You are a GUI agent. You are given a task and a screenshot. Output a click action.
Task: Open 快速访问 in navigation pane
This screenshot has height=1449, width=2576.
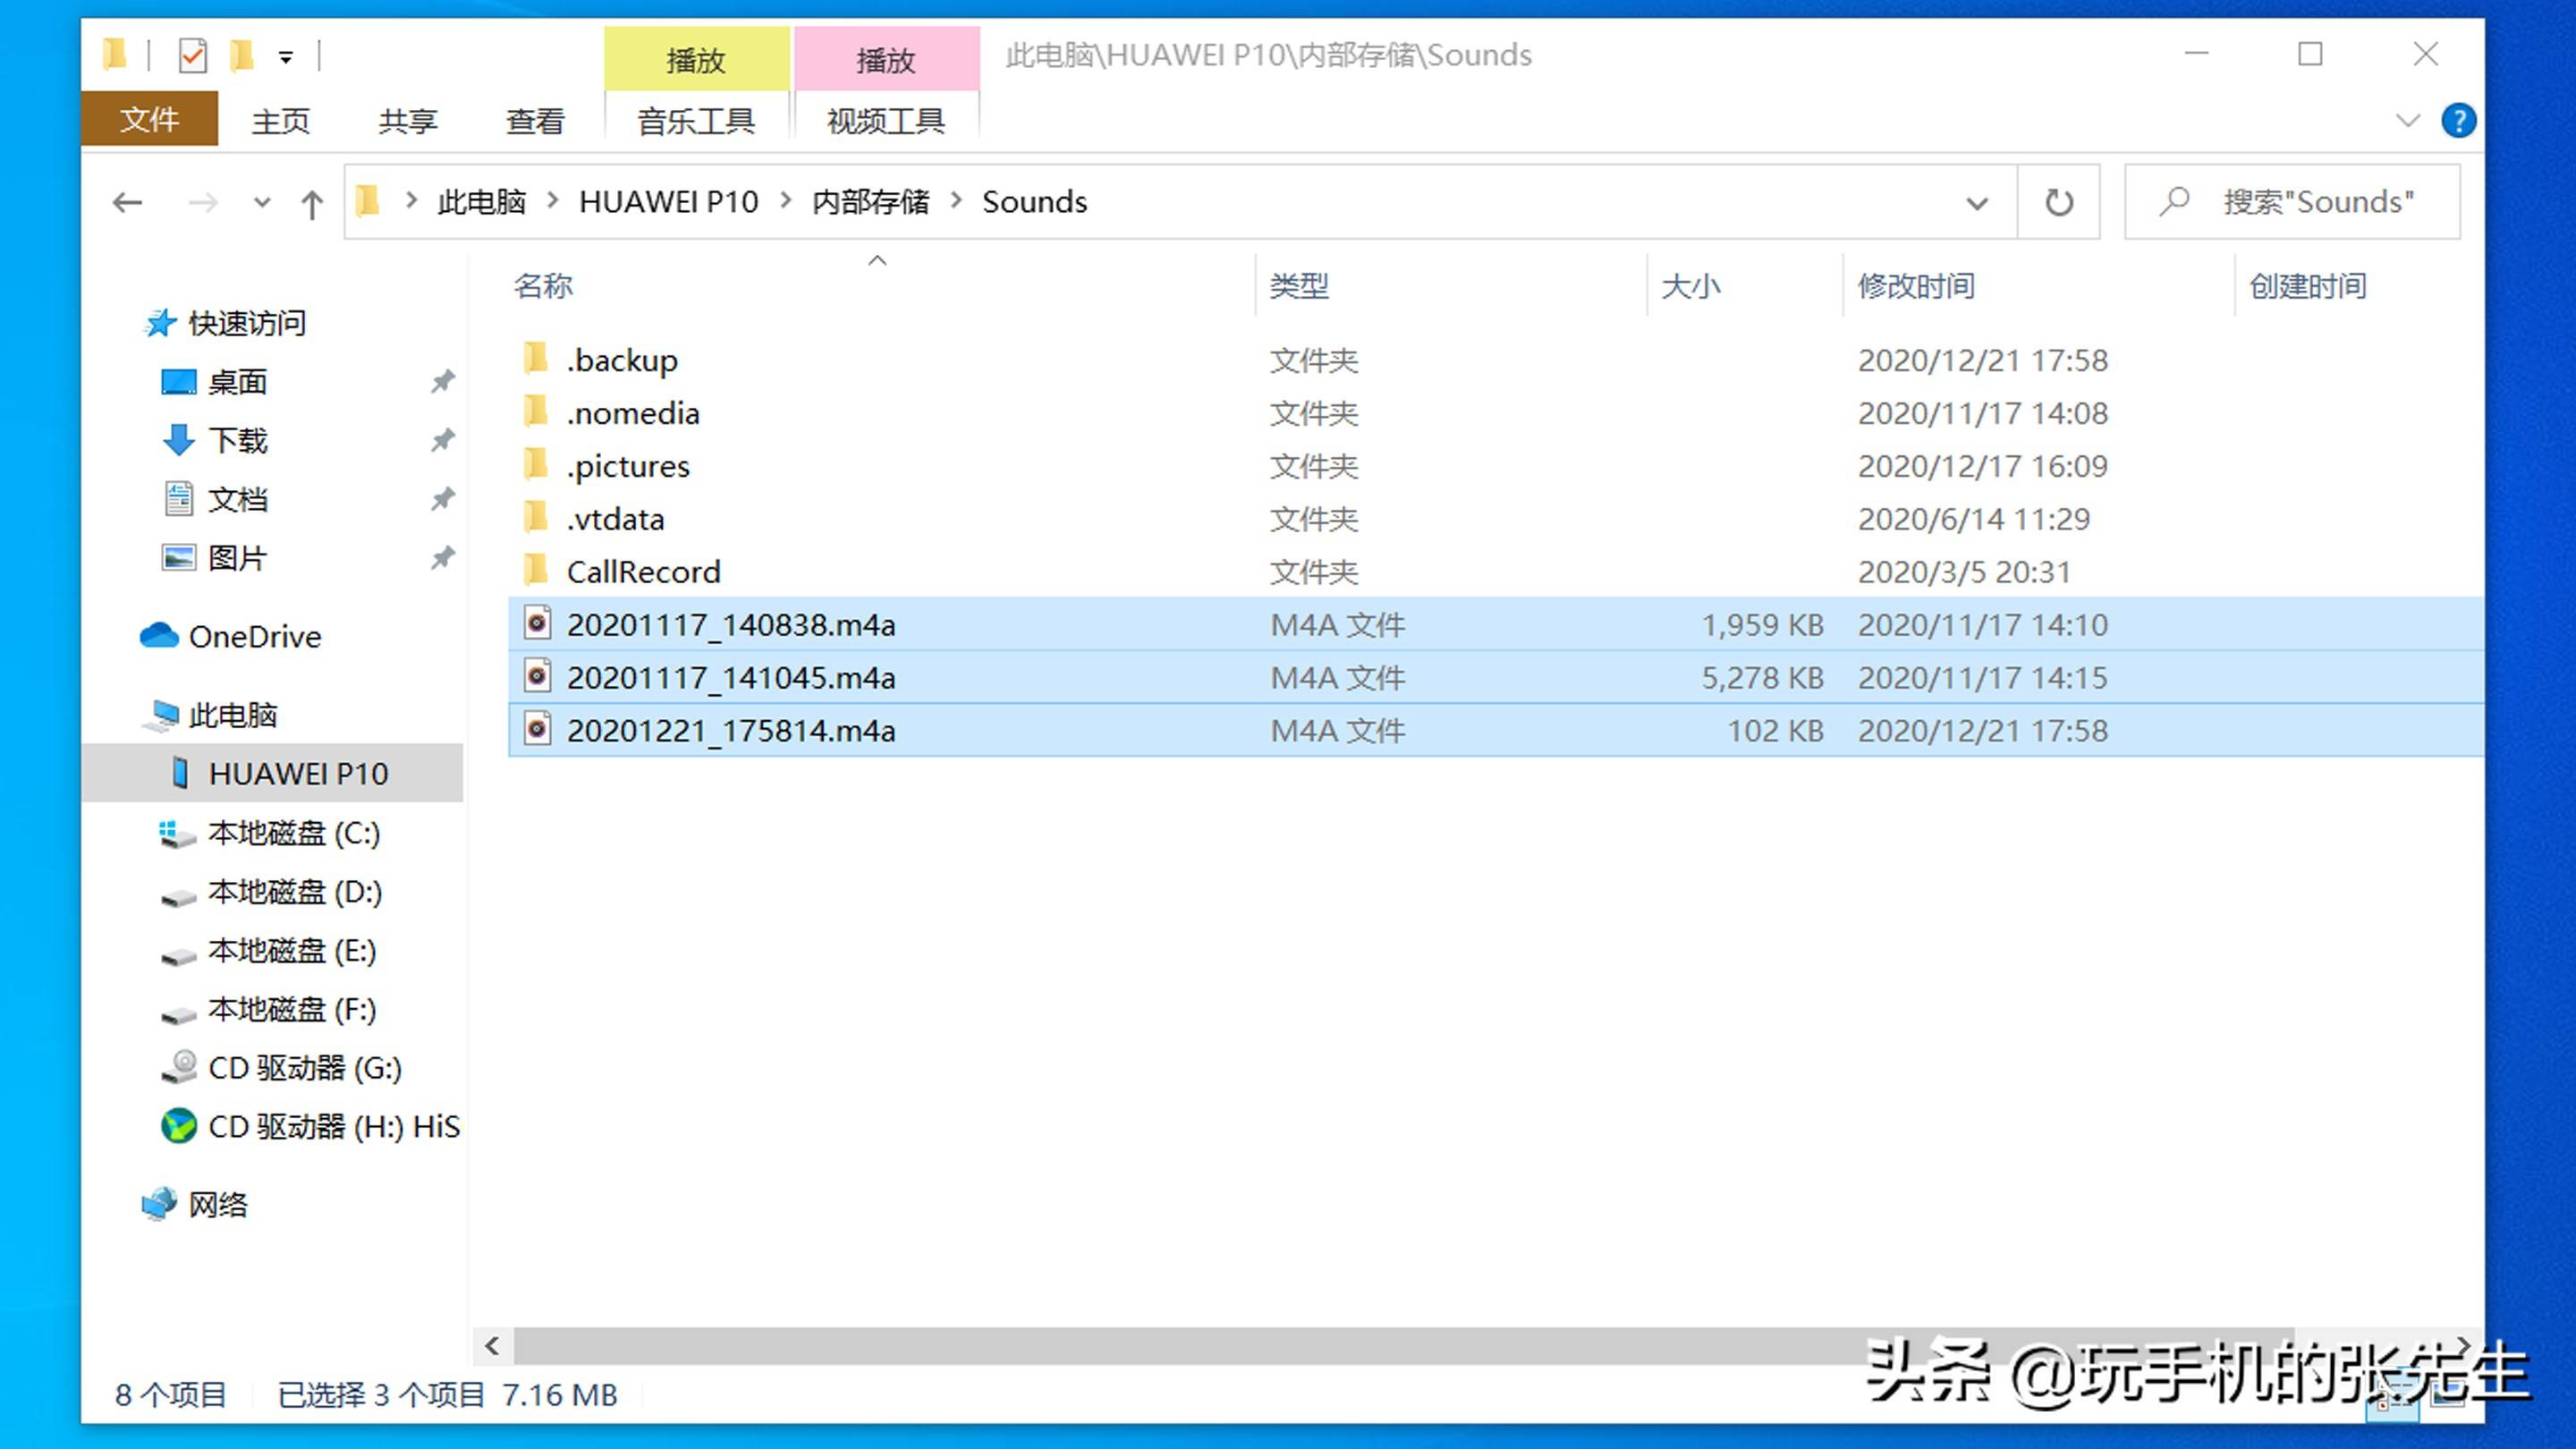pos(246,323)
